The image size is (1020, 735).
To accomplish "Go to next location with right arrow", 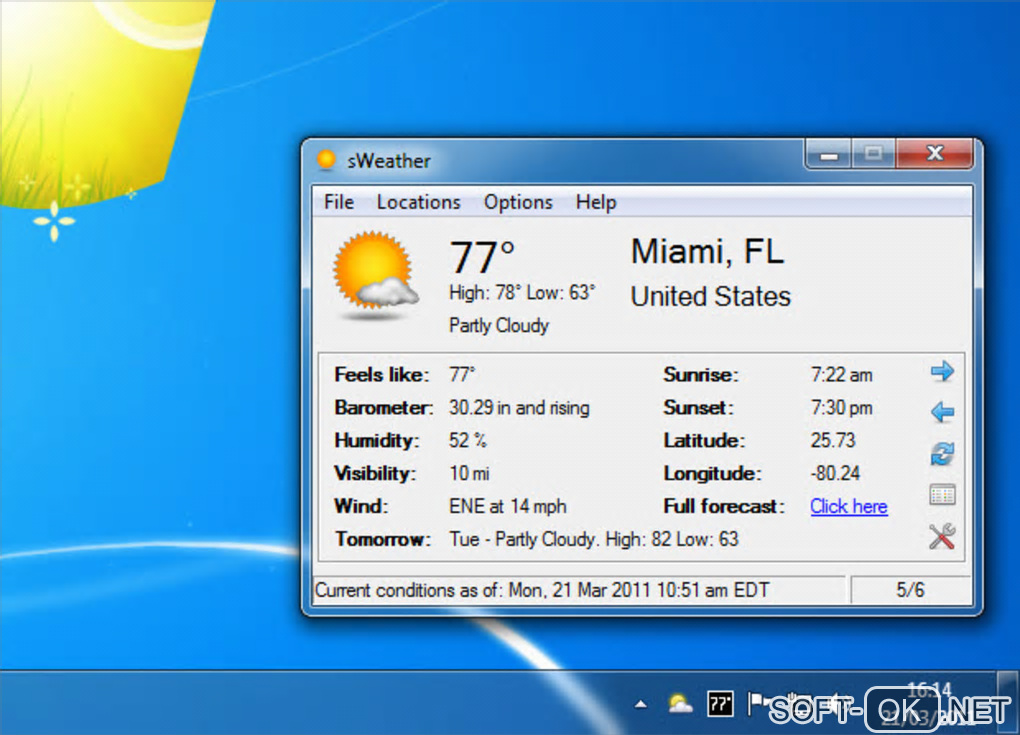I will [942, 372].
